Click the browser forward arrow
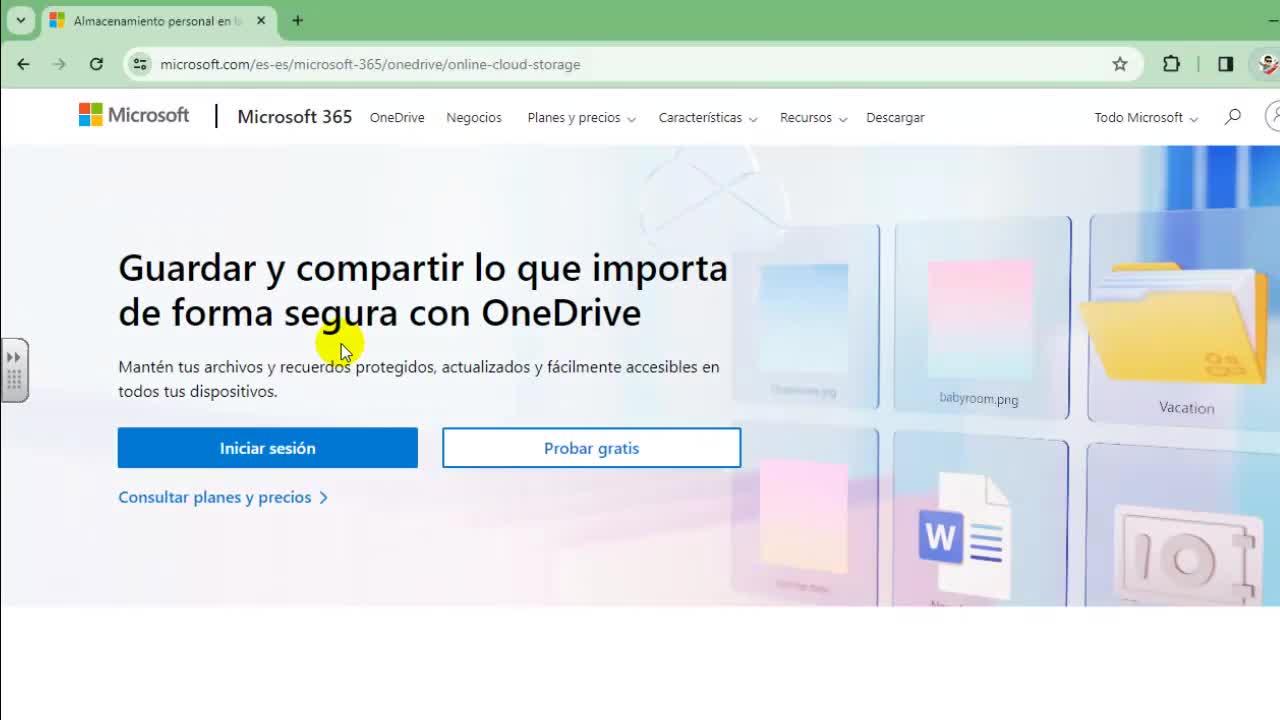Viewport: 1280px width, 720px height. tap(59, 64)
